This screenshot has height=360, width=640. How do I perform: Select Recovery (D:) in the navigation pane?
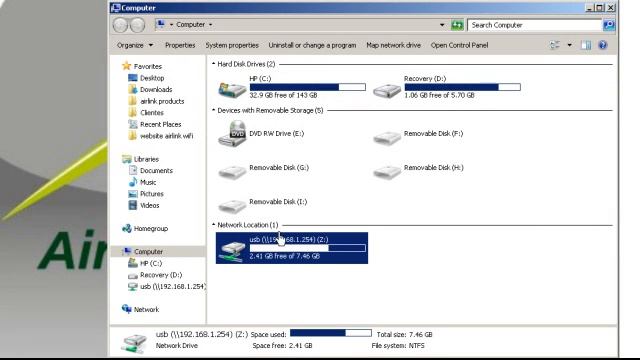(x=161, y=275)
